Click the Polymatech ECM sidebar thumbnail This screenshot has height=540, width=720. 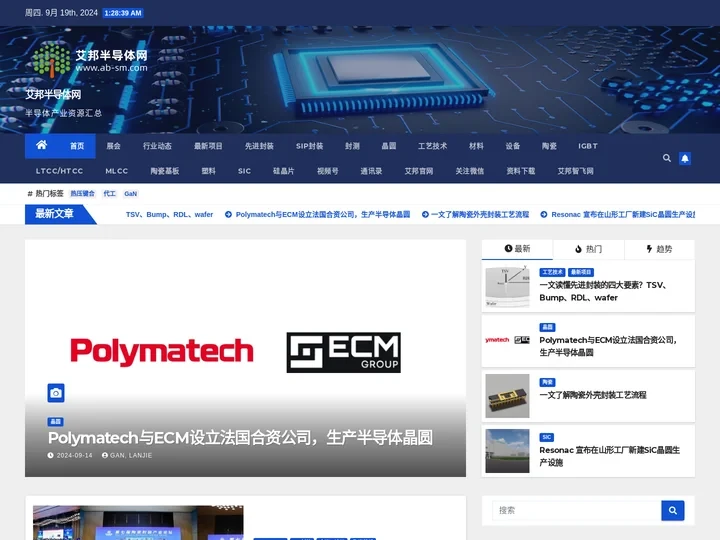pyautogui.click(x=507, y=340)
